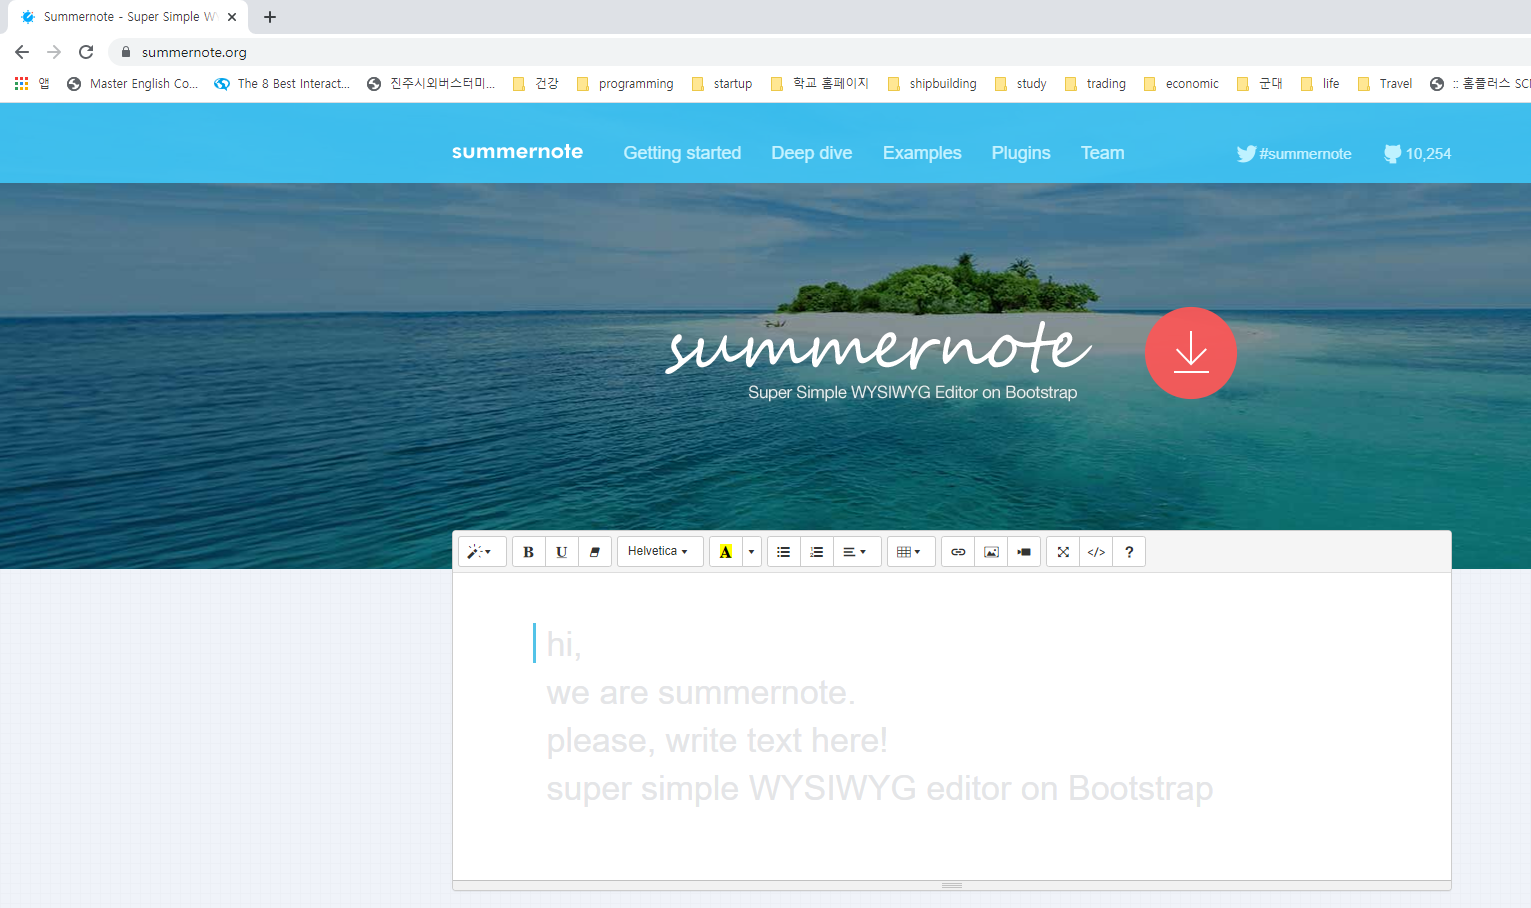Open the color palette dropdown arrow
This screenshot has height=908, width=1531.
(x=752, y=552)
